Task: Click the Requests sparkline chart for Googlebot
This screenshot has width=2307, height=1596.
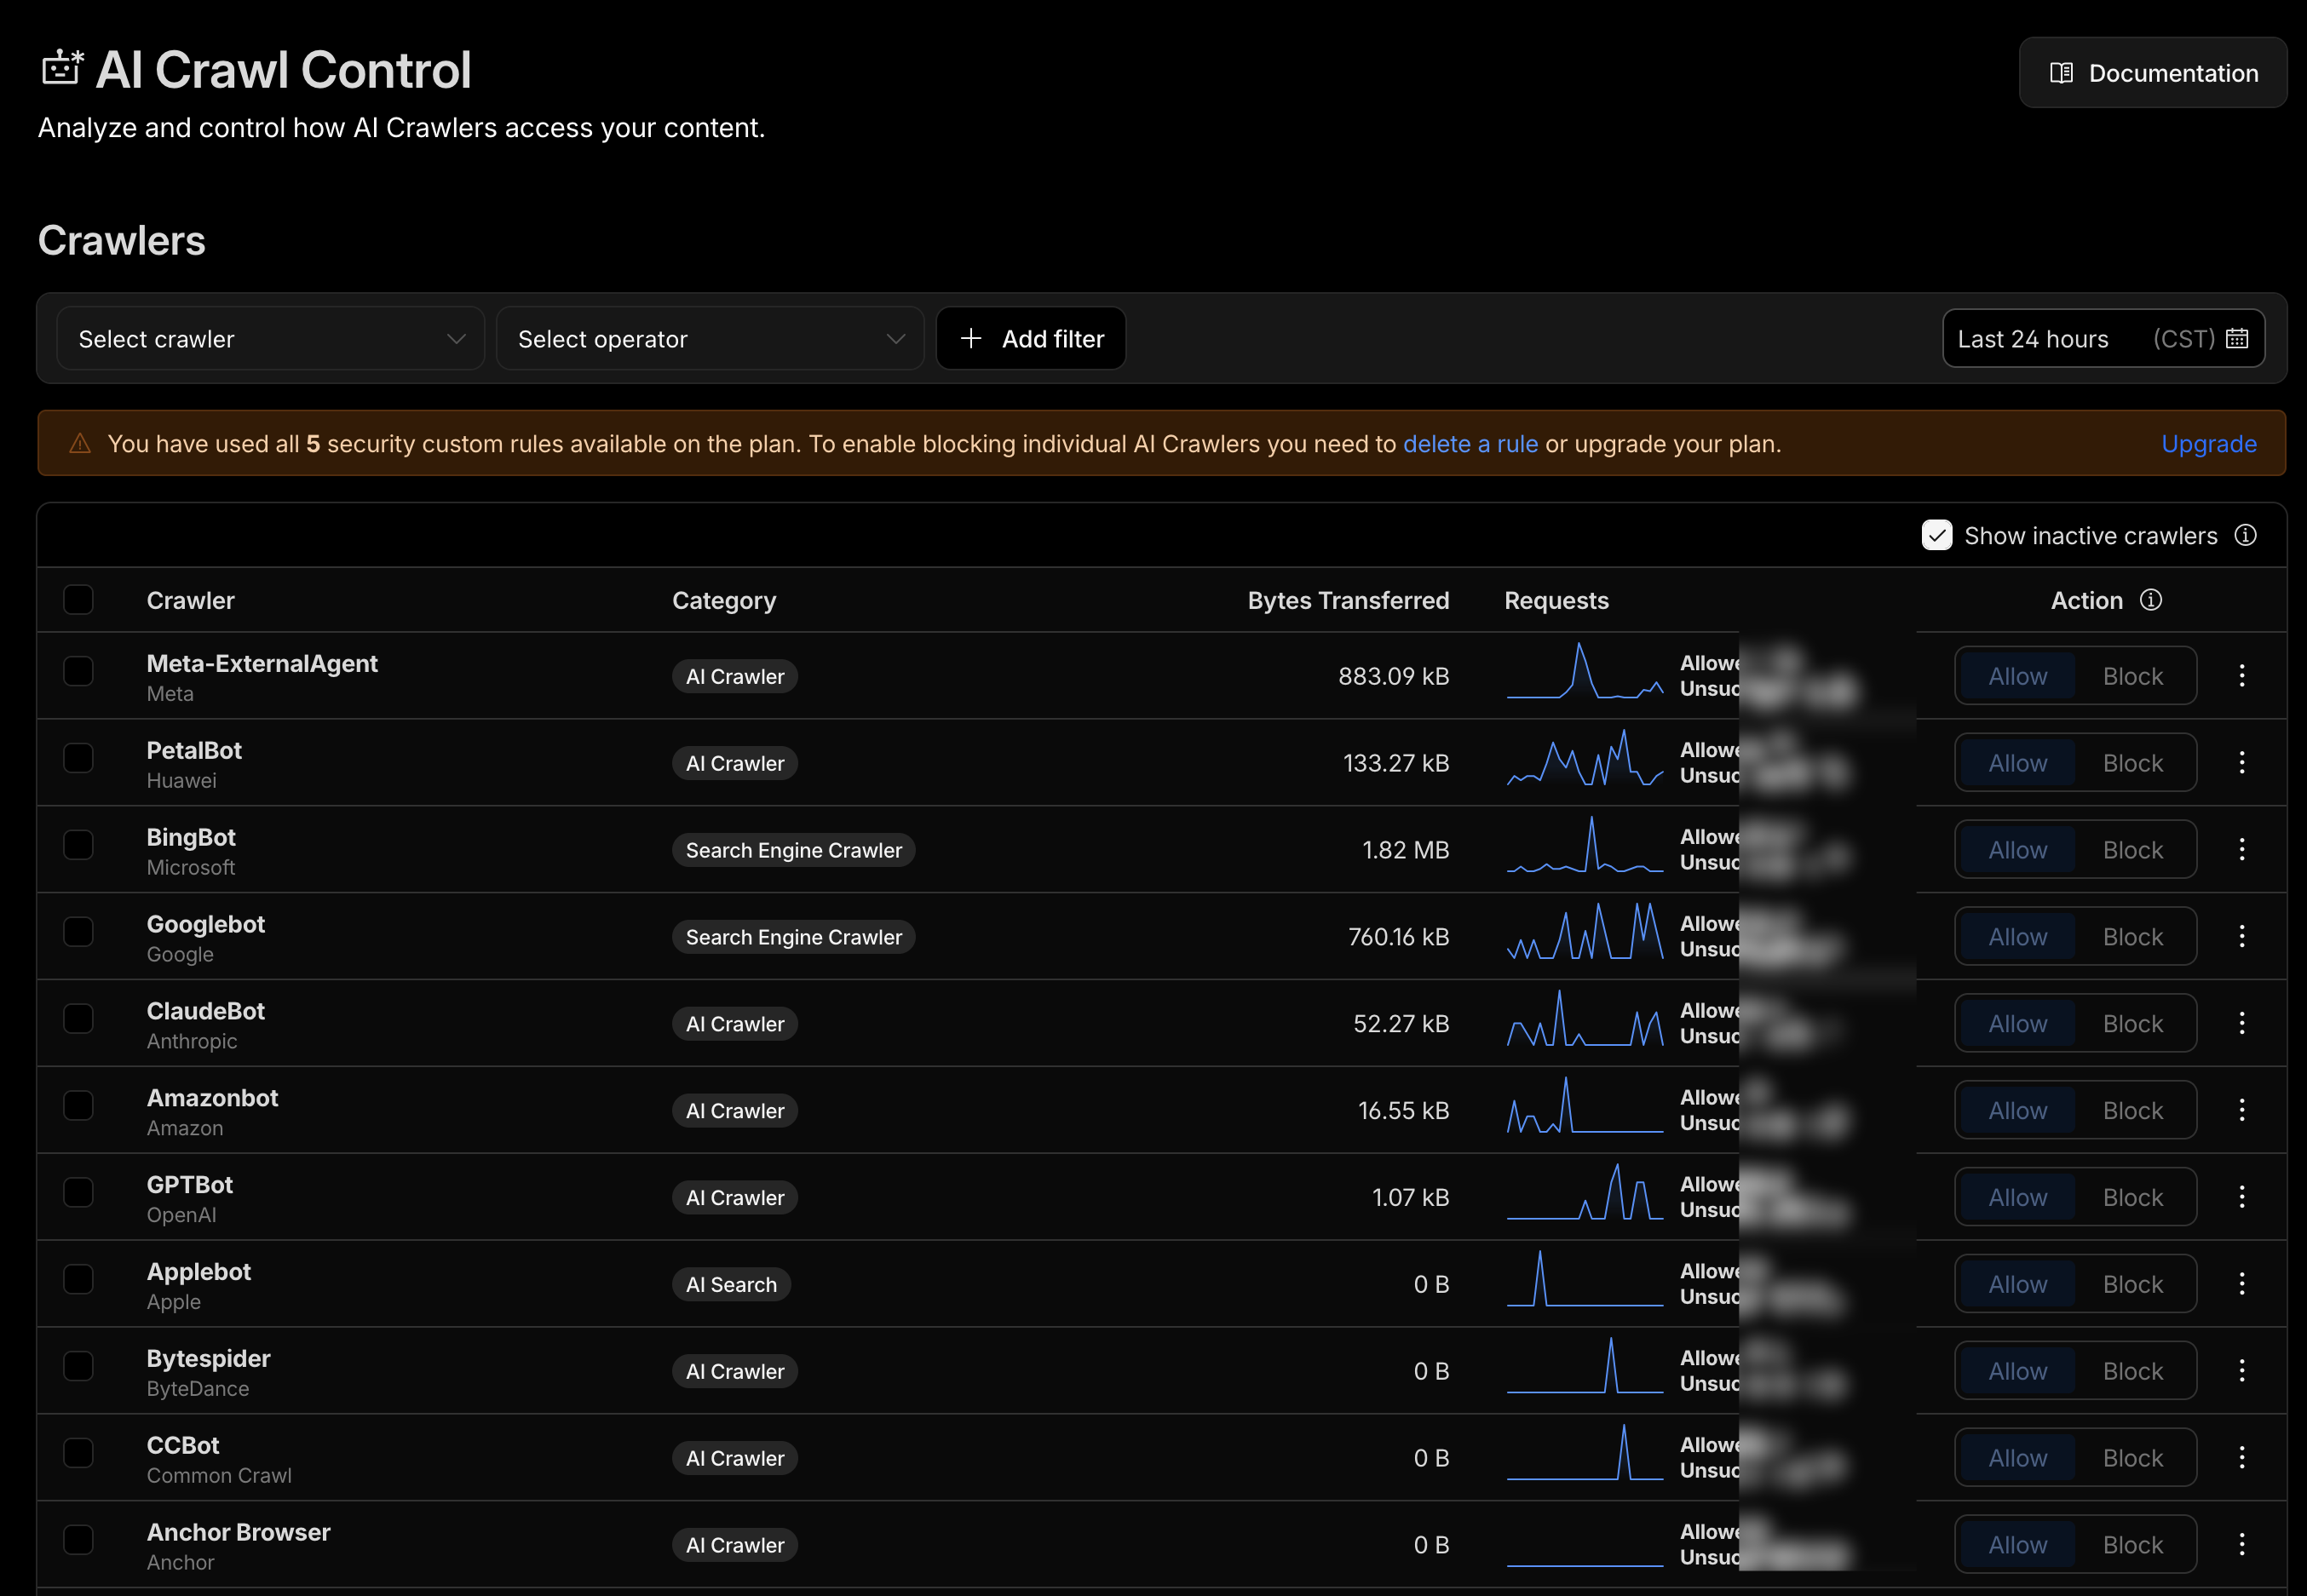Action: pyautogui.click(x=1583, y=935)
